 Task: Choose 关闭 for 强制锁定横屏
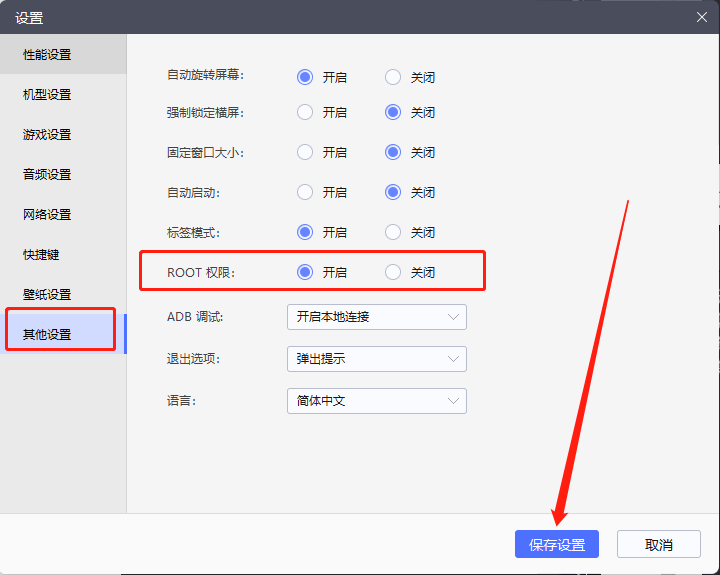pos(393,112)
